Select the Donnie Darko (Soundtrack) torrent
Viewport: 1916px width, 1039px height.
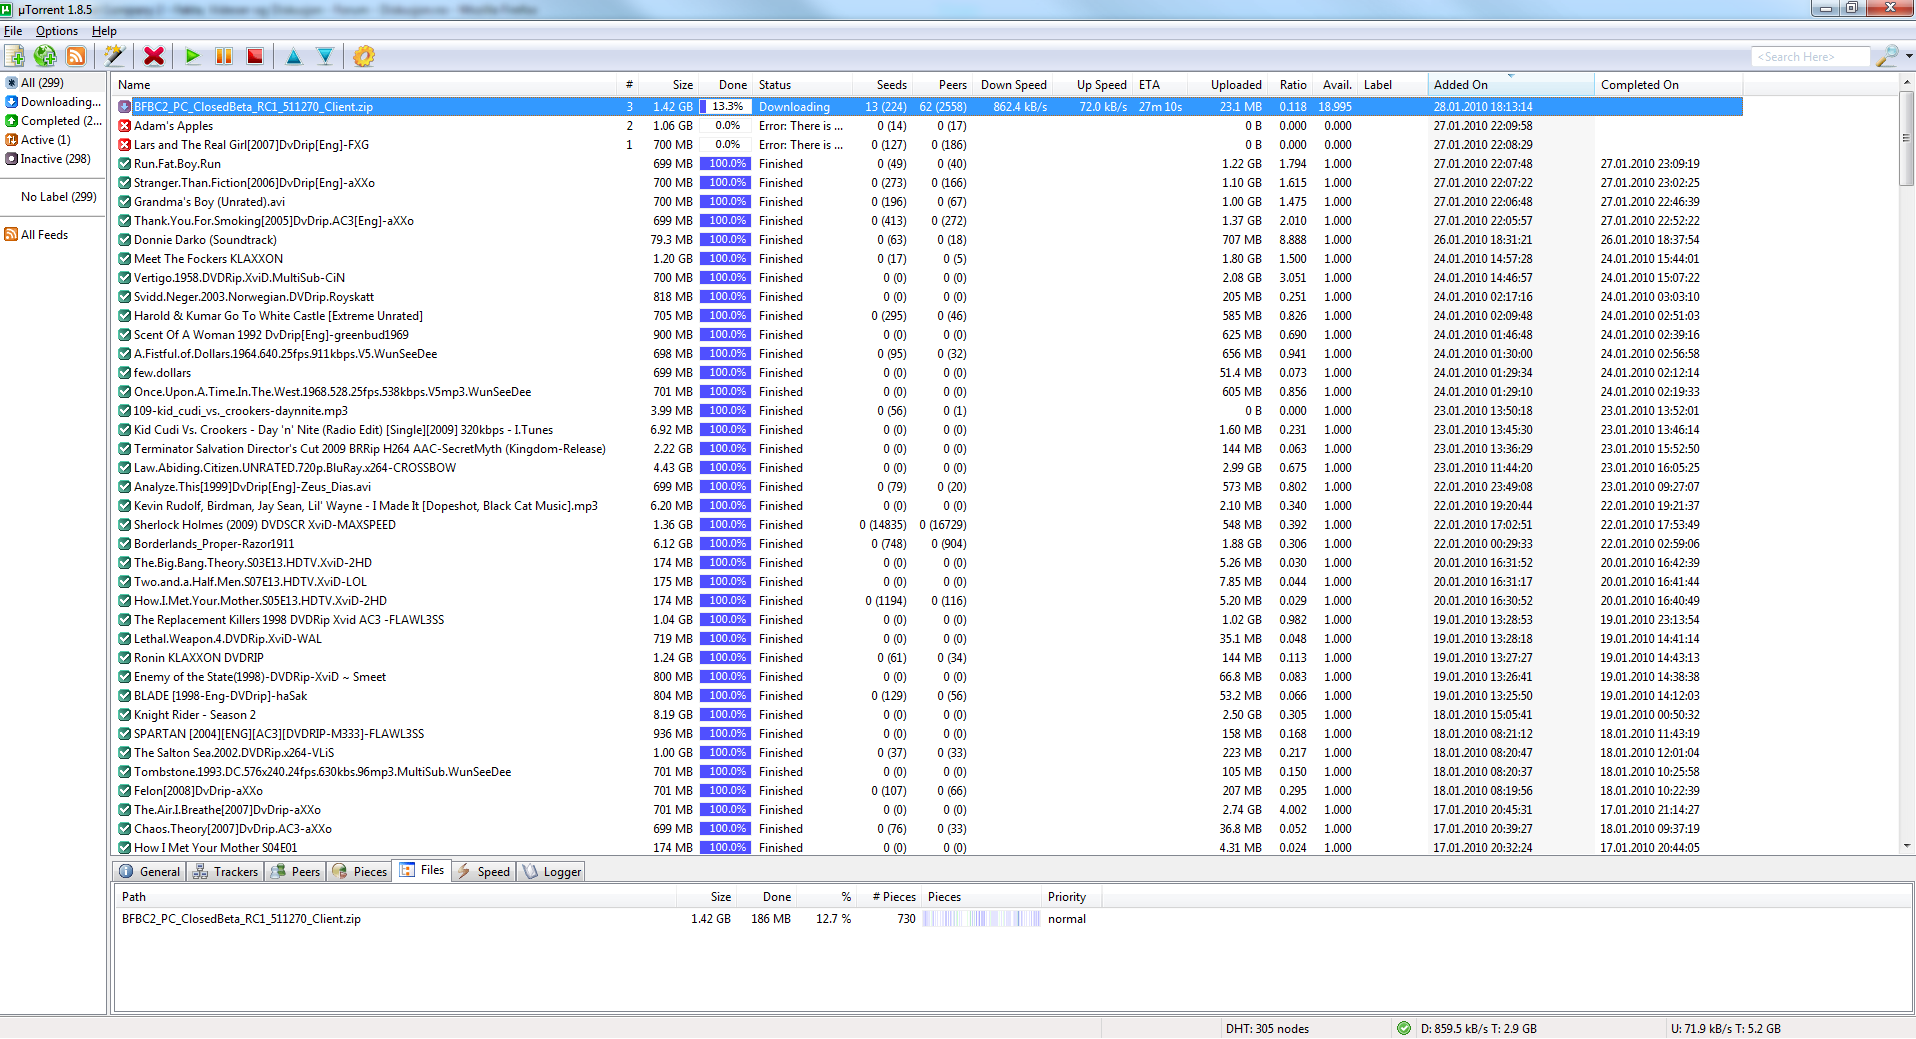(928, 240)
